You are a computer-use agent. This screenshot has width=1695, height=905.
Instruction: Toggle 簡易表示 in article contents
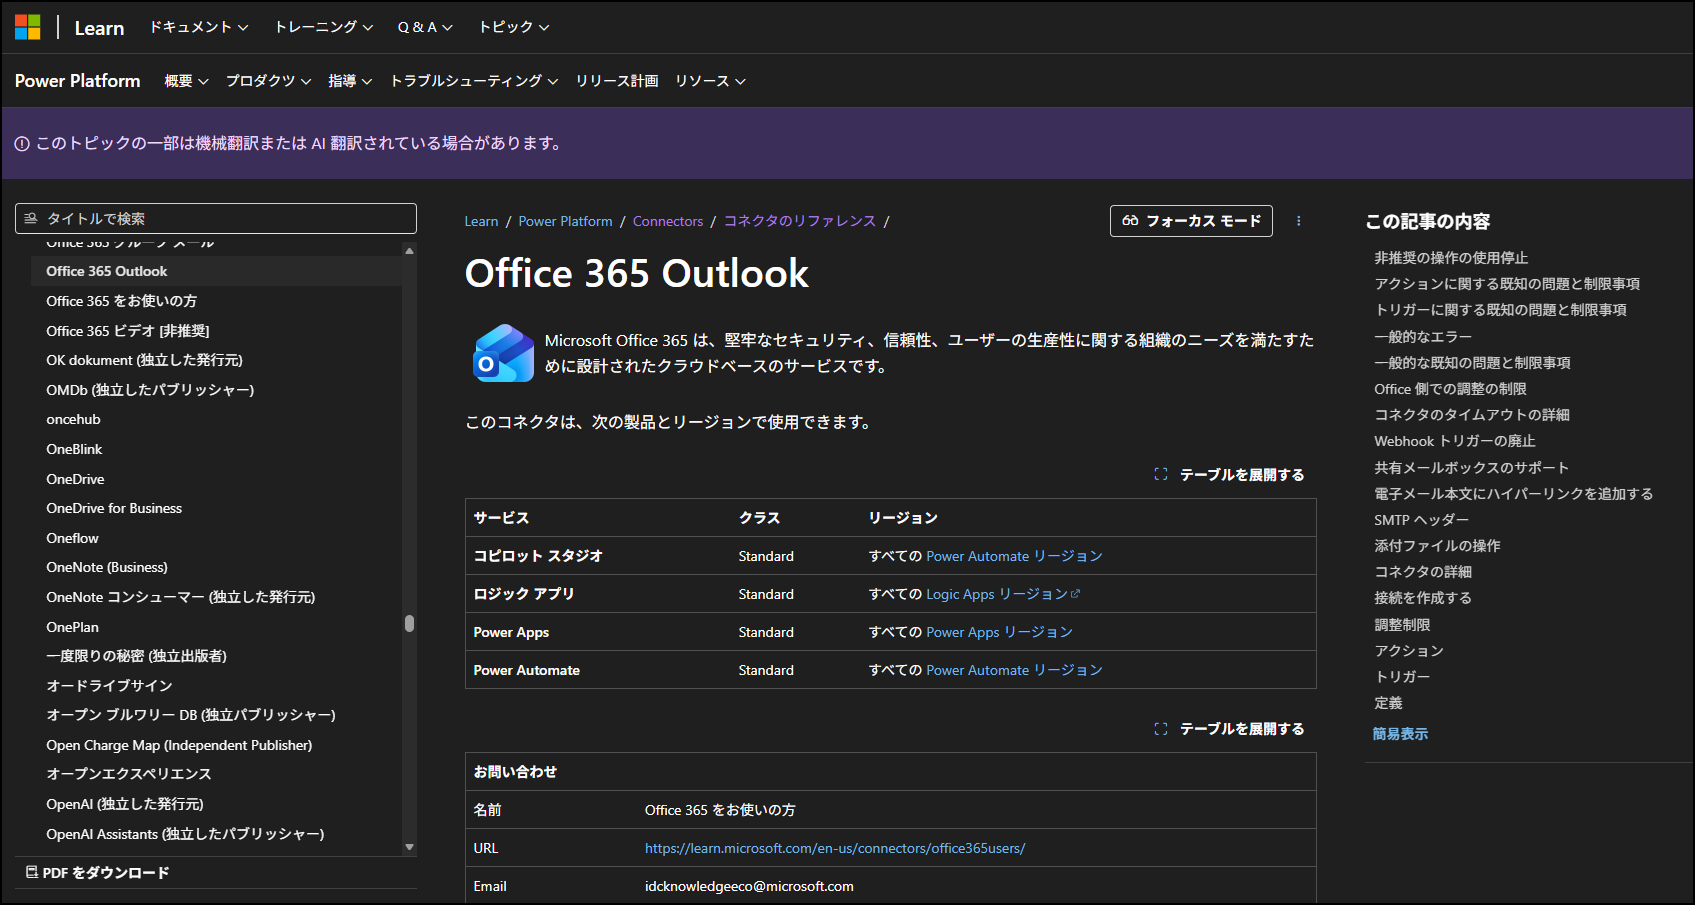[1400, 734]
